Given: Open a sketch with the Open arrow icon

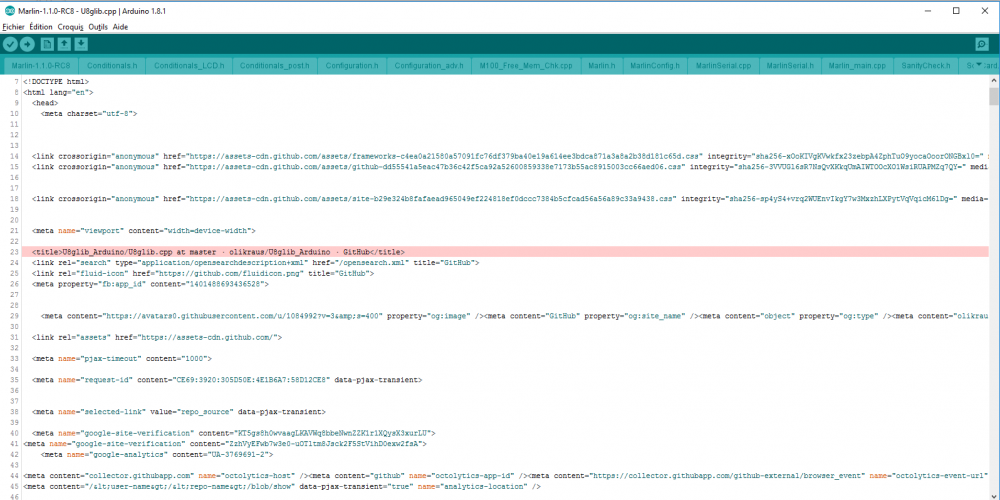Looking at the screenshot, I should (64, 44).
